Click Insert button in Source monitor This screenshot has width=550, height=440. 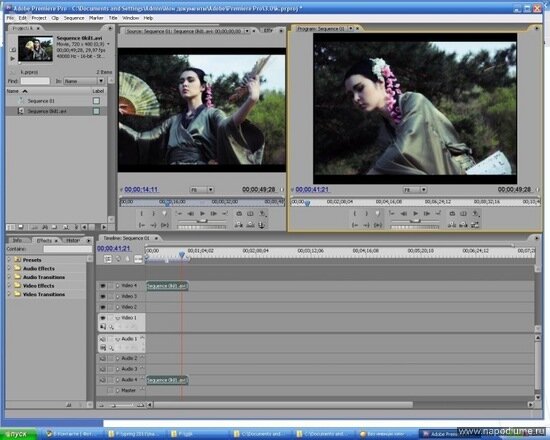(x=239, y=225)
